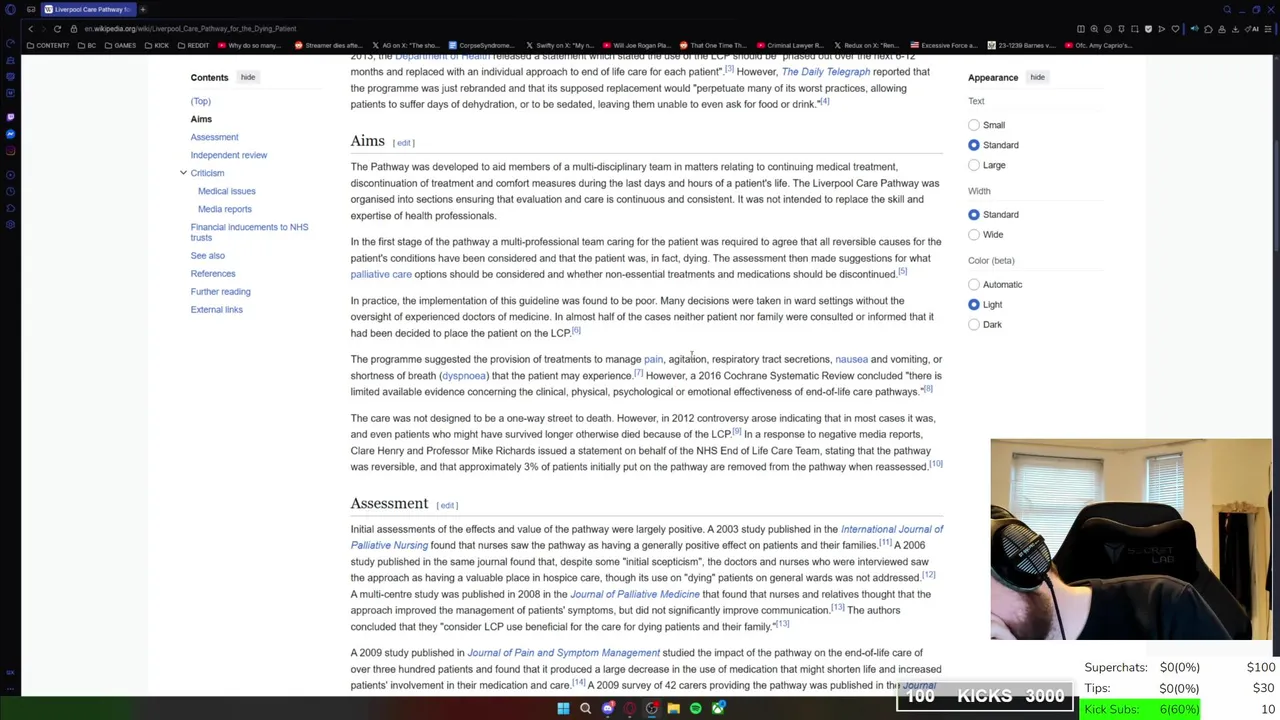Collapse the Criticism section in contents
The height and width of the screenshot is (720, 1280).
pos(183,173)
